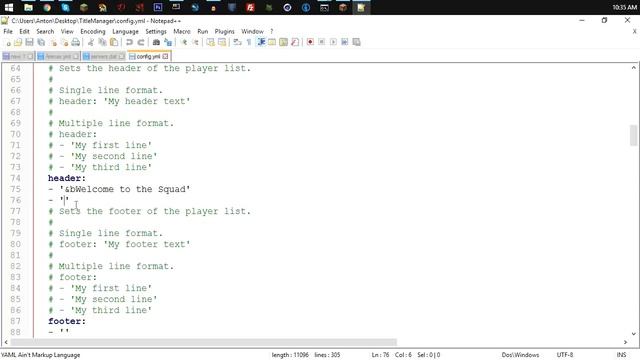Click the Dos\Windows line ending status
Image resolution: width=640 pixels, height=360 pixels.
point(520,355)
